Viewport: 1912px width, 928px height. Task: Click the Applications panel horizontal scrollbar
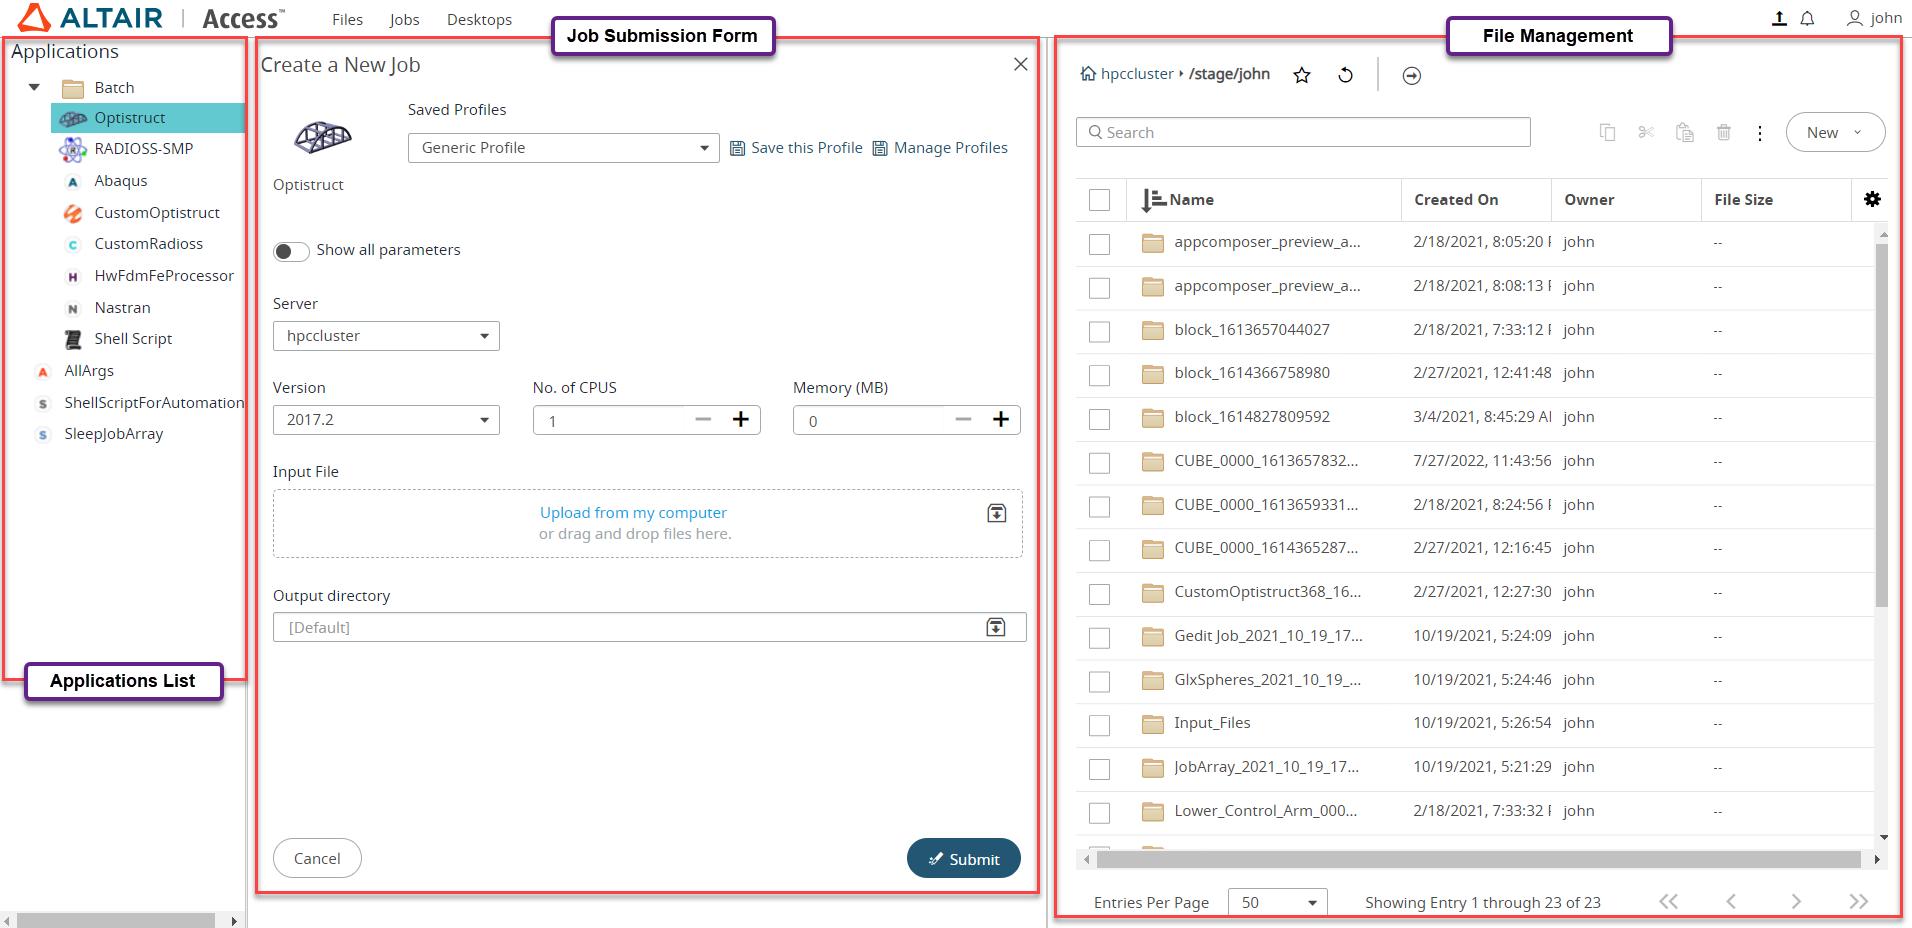tap(116, 920)
